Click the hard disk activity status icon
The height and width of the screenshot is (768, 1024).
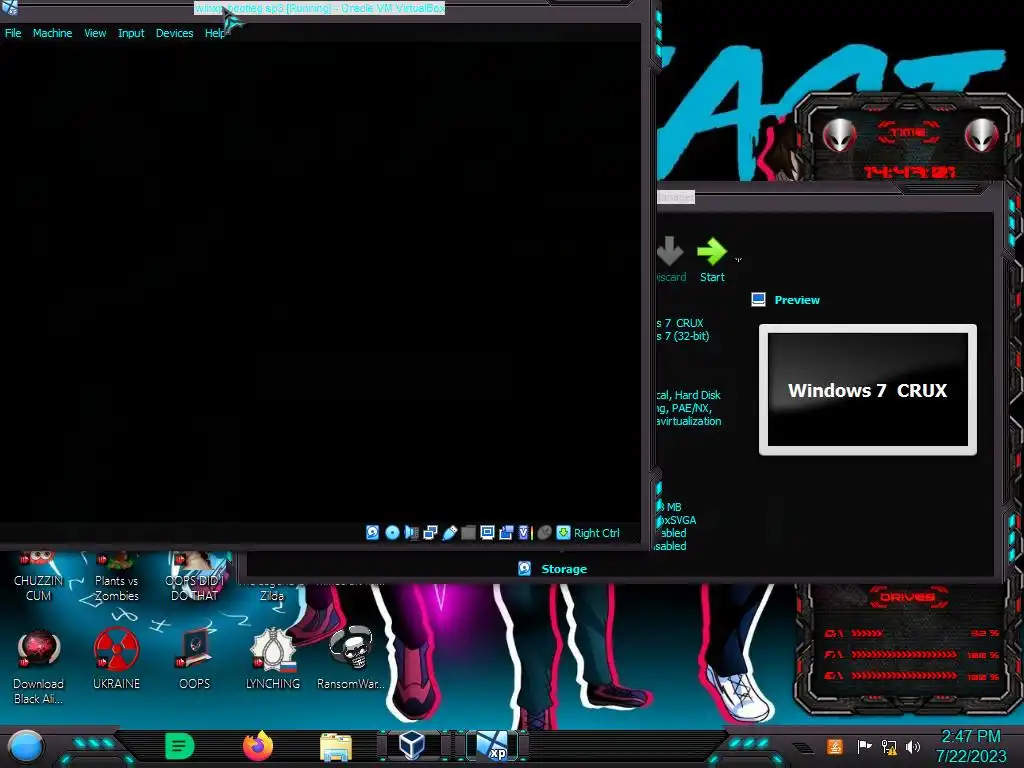click(x=372, y=533)
